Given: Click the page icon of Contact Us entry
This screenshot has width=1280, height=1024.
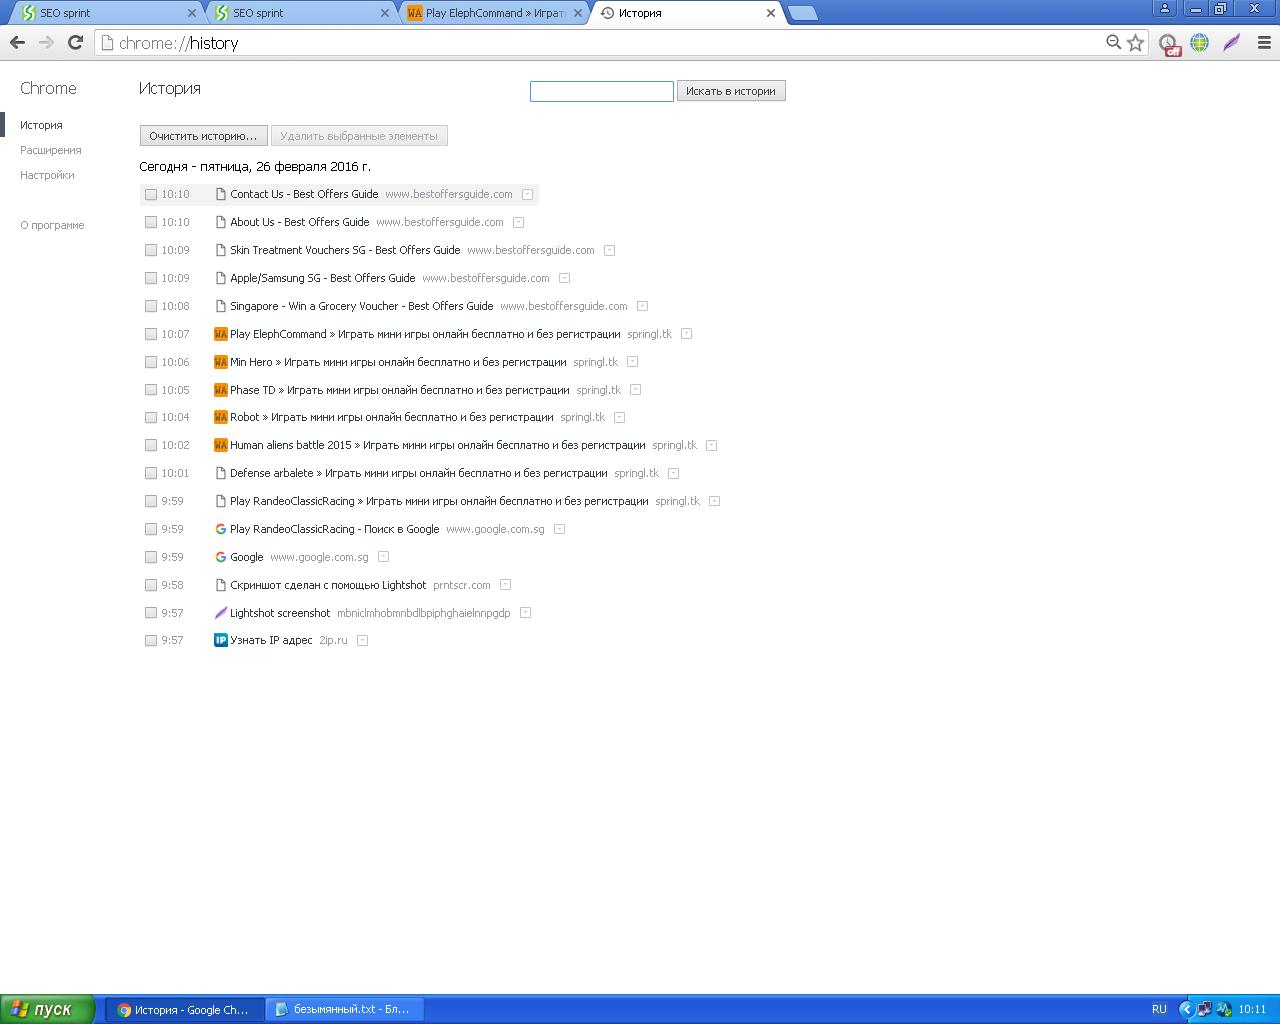Looking at the screenshot, I should pos(221,194).
